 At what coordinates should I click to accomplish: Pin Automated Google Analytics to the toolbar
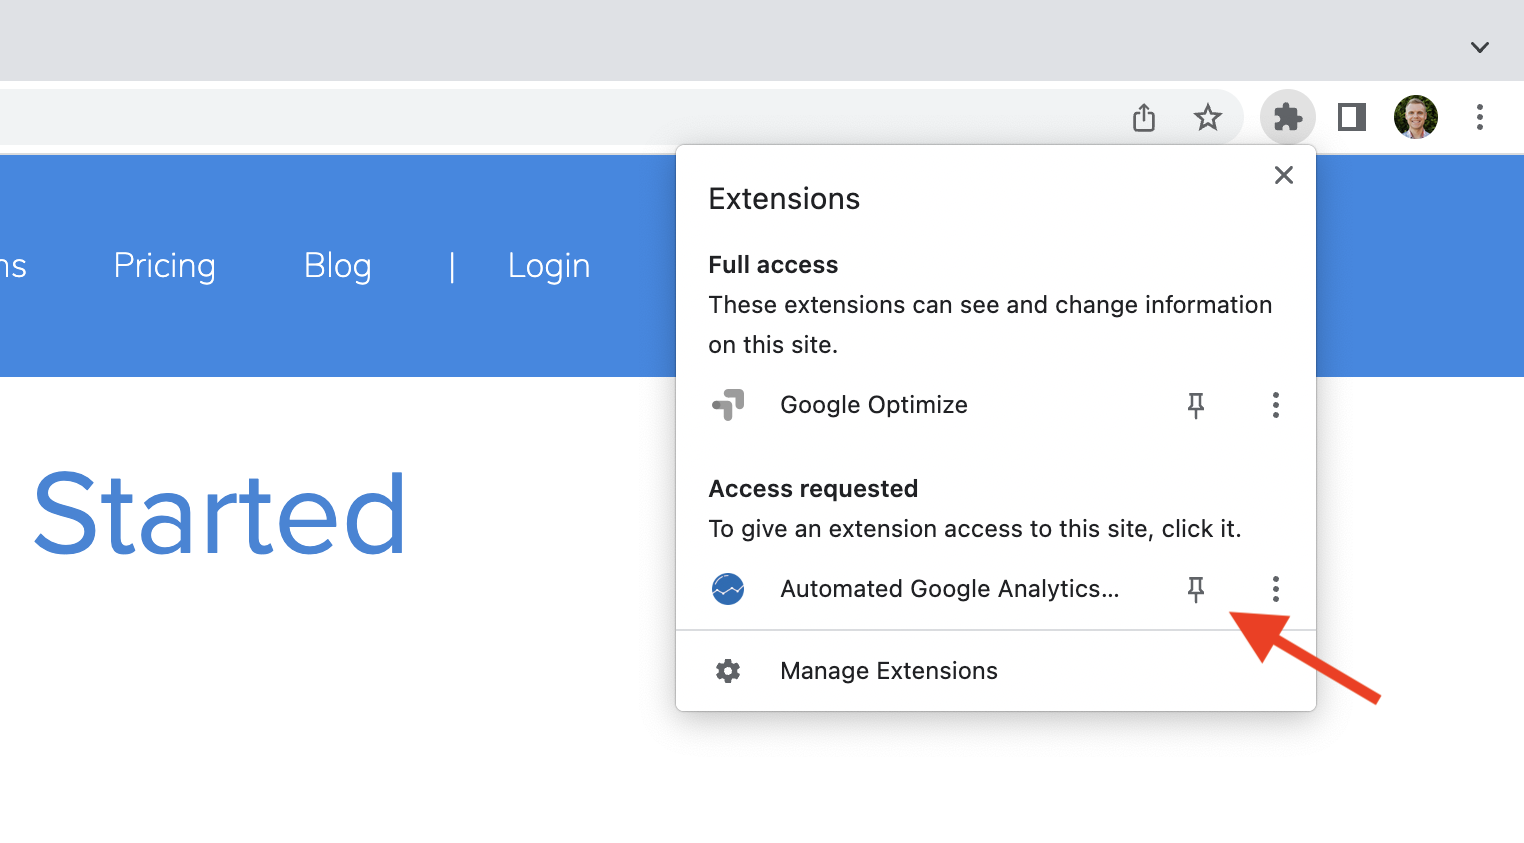[x=1196, y=589]
